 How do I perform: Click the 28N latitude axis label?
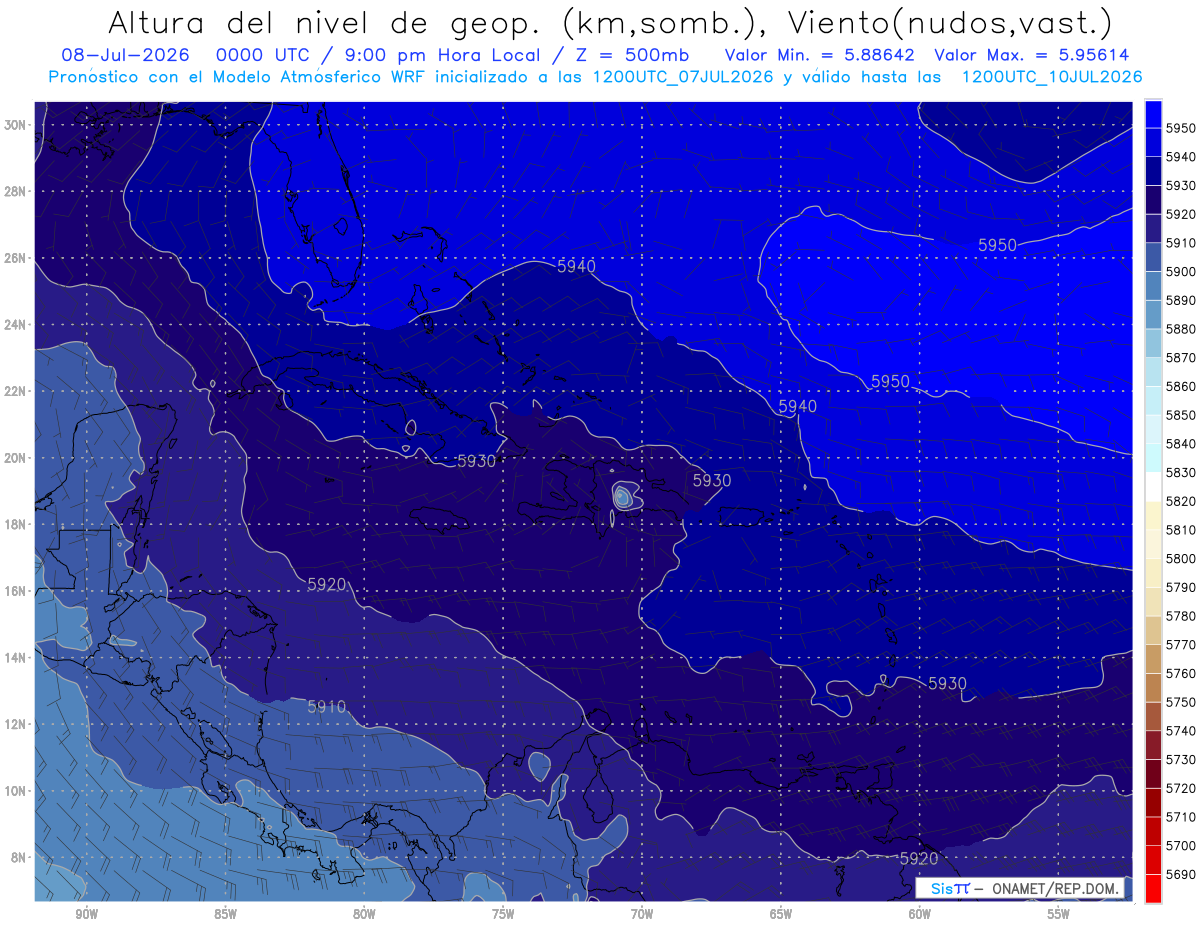tap(16, 191)
